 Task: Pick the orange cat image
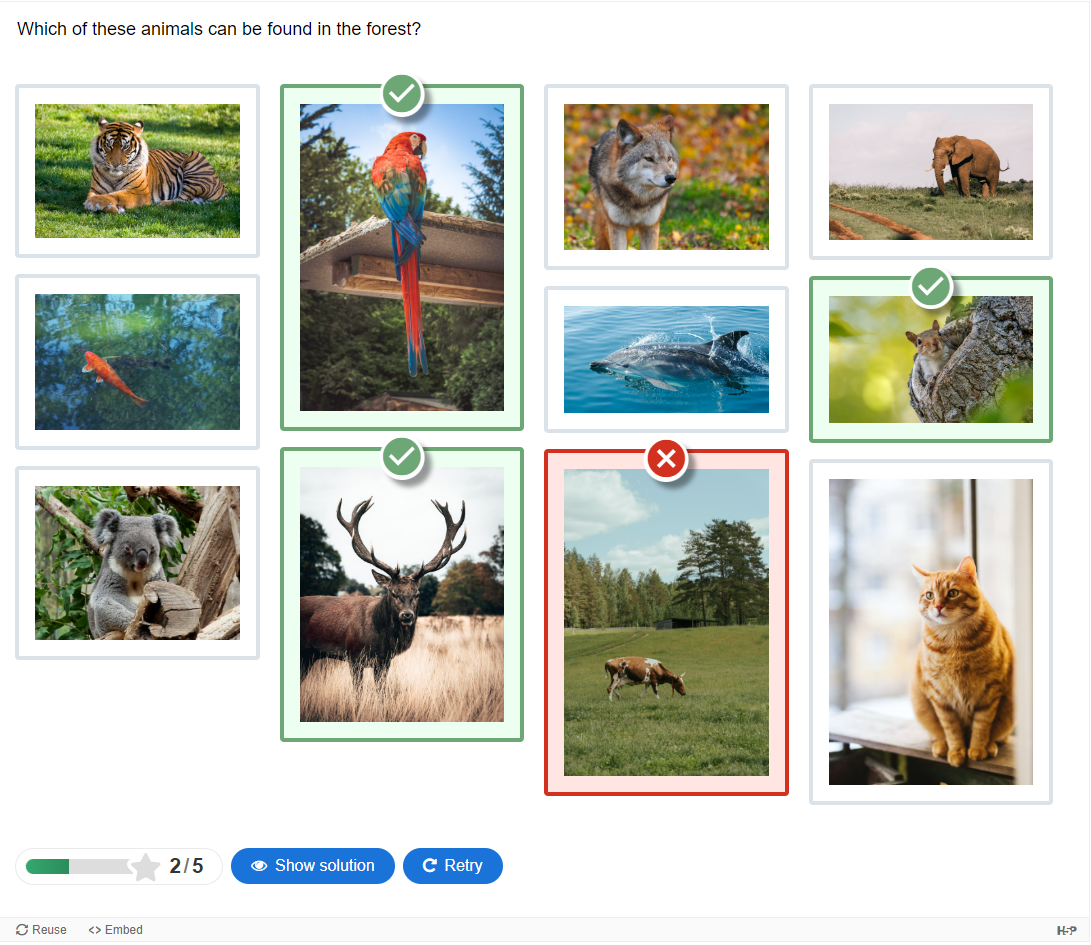tap(930, 632)
